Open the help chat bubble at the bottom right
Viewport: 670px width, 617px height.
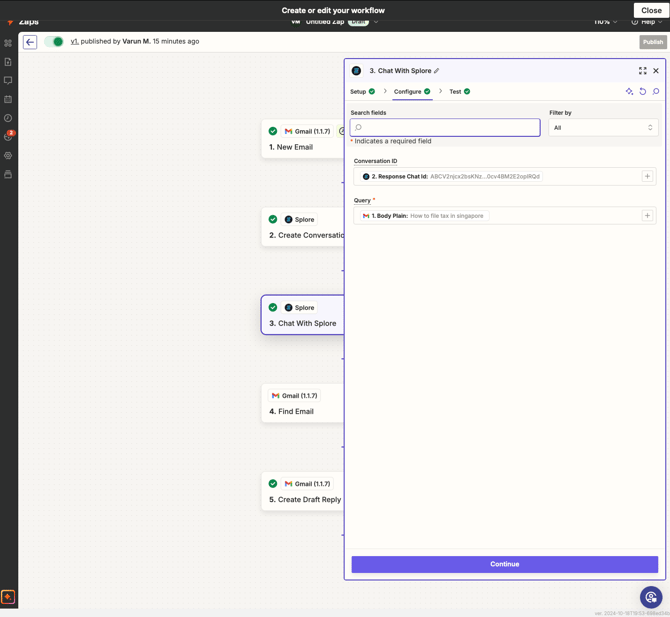pos(651,597)
